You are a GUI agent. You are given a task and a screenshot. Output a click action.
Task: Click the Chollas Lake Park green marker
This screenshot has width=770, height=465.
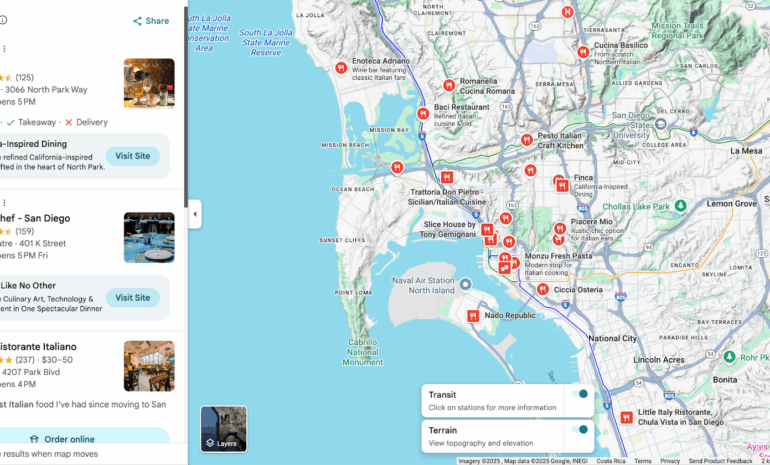[x=680, y=206]
